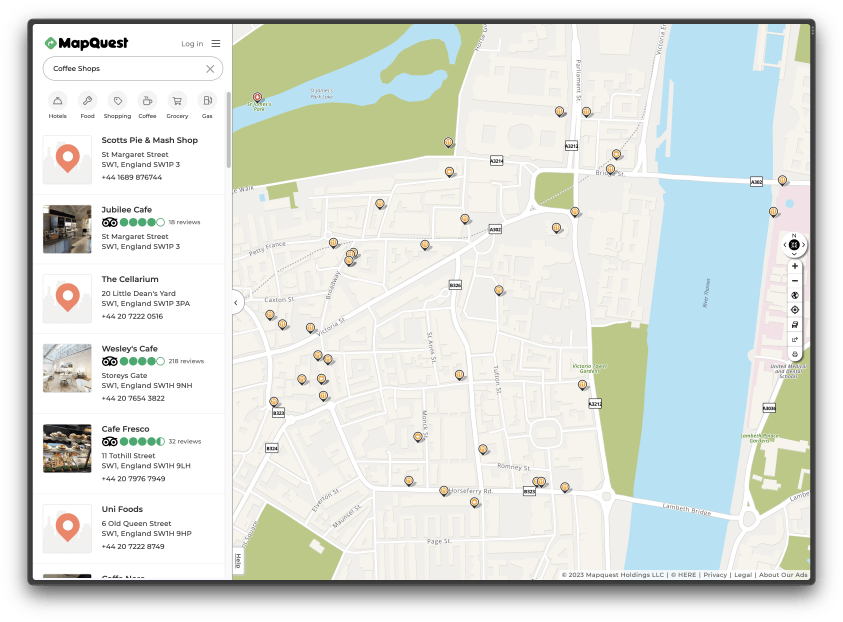Click coffee marker beside Horseferry Rd label

point(444,491)
